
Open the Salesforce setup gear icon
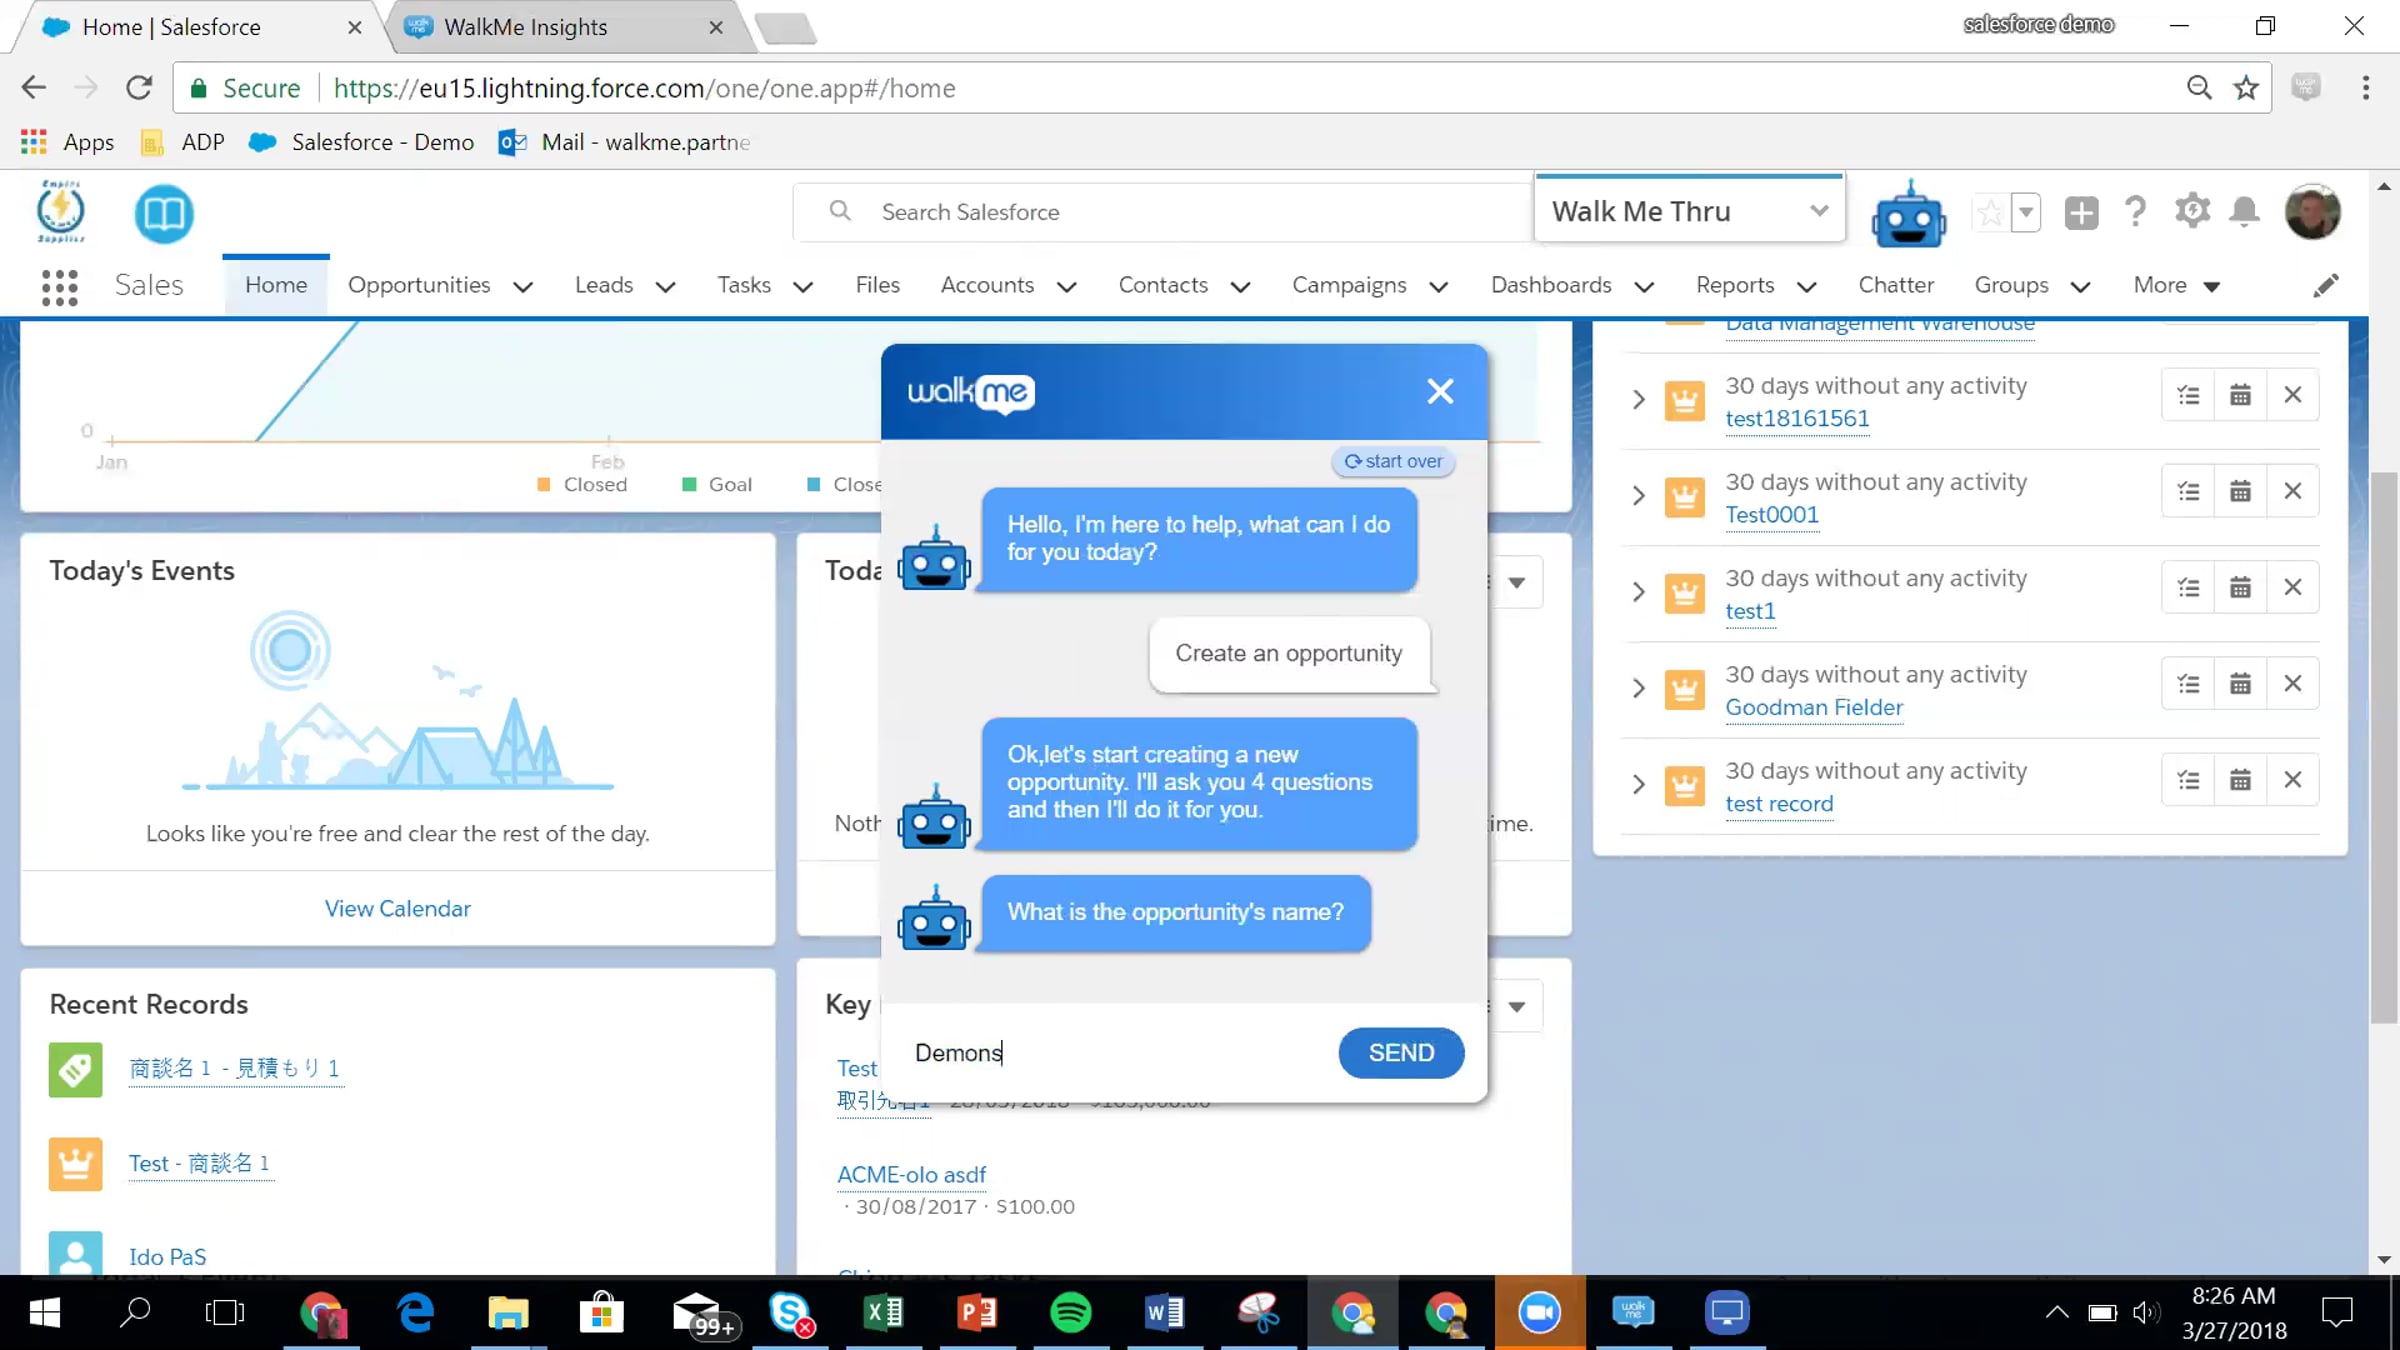[2192, 212]
